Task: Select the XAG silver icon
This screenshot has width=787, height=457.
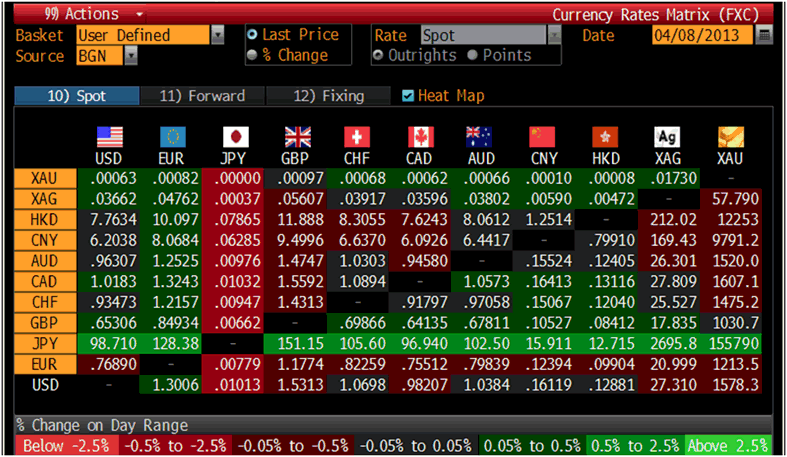Action: (667, 137)
